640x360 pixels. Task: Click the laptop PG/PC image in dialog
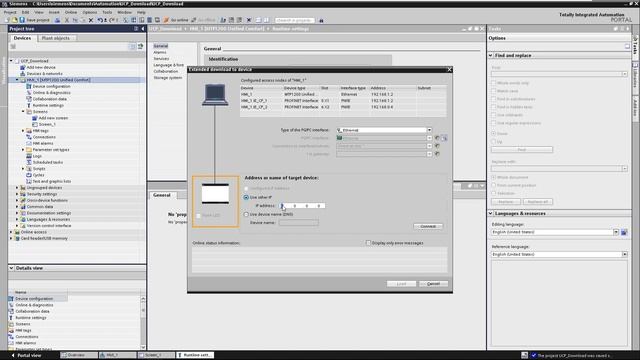click(215, 95)
